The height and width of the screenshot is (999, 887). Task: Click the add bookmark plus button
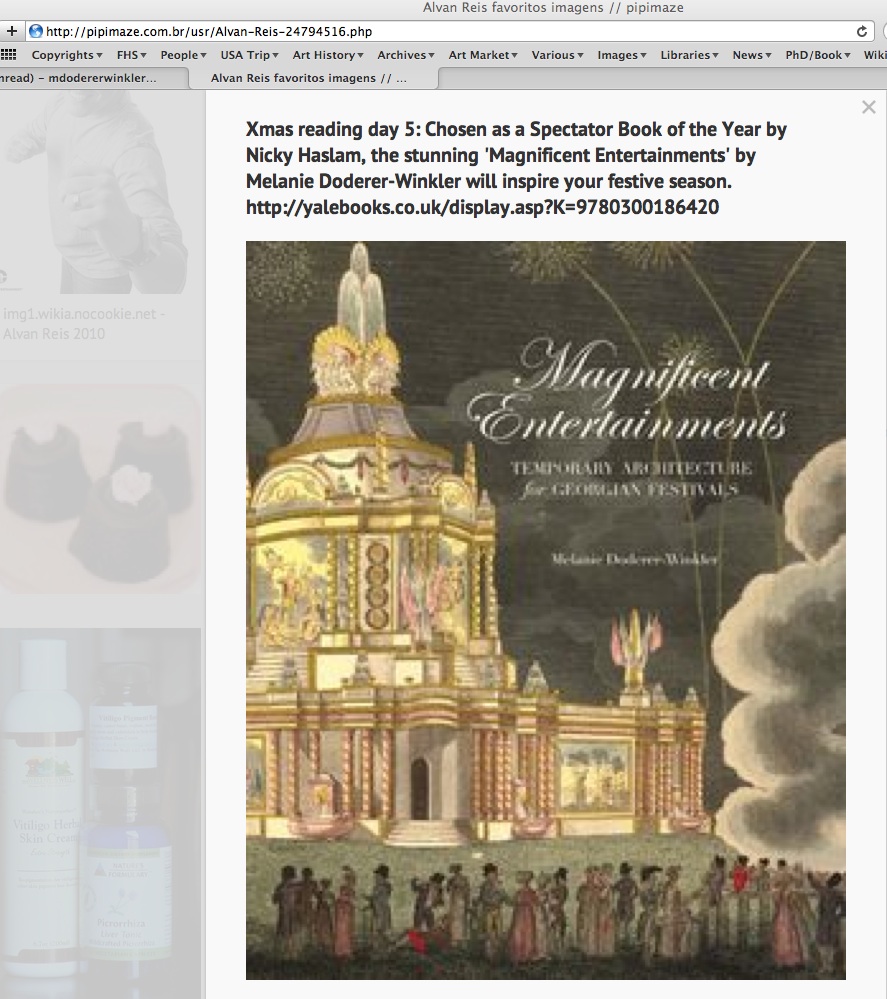[x=11, y=31]
